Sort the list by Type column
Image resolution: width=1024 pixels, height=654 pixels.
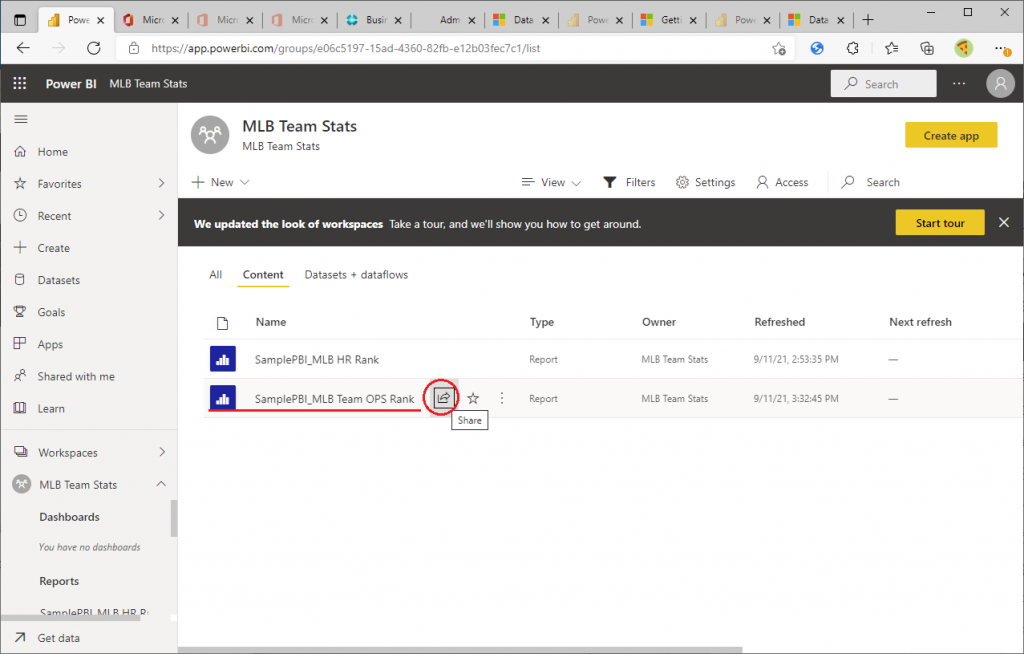542,322
